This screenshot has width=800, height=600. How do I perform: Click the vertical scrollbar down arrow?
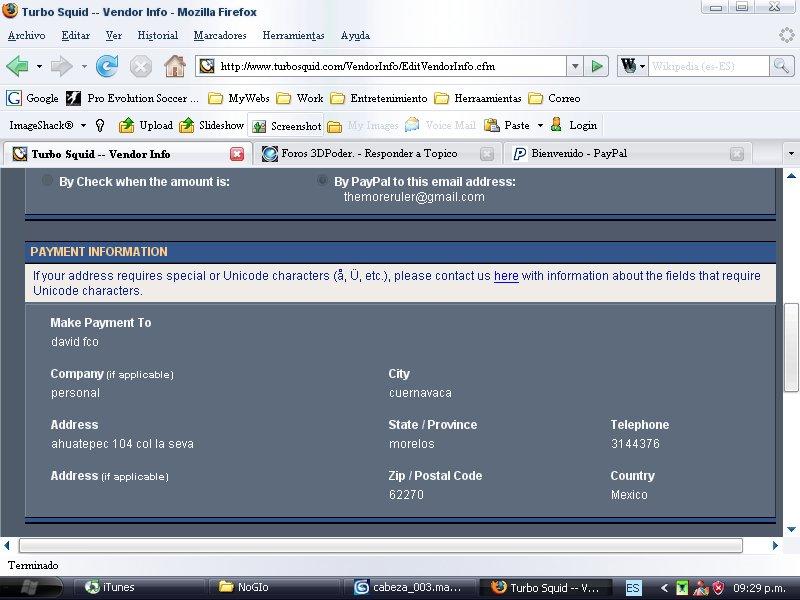(x=791, y=530)
